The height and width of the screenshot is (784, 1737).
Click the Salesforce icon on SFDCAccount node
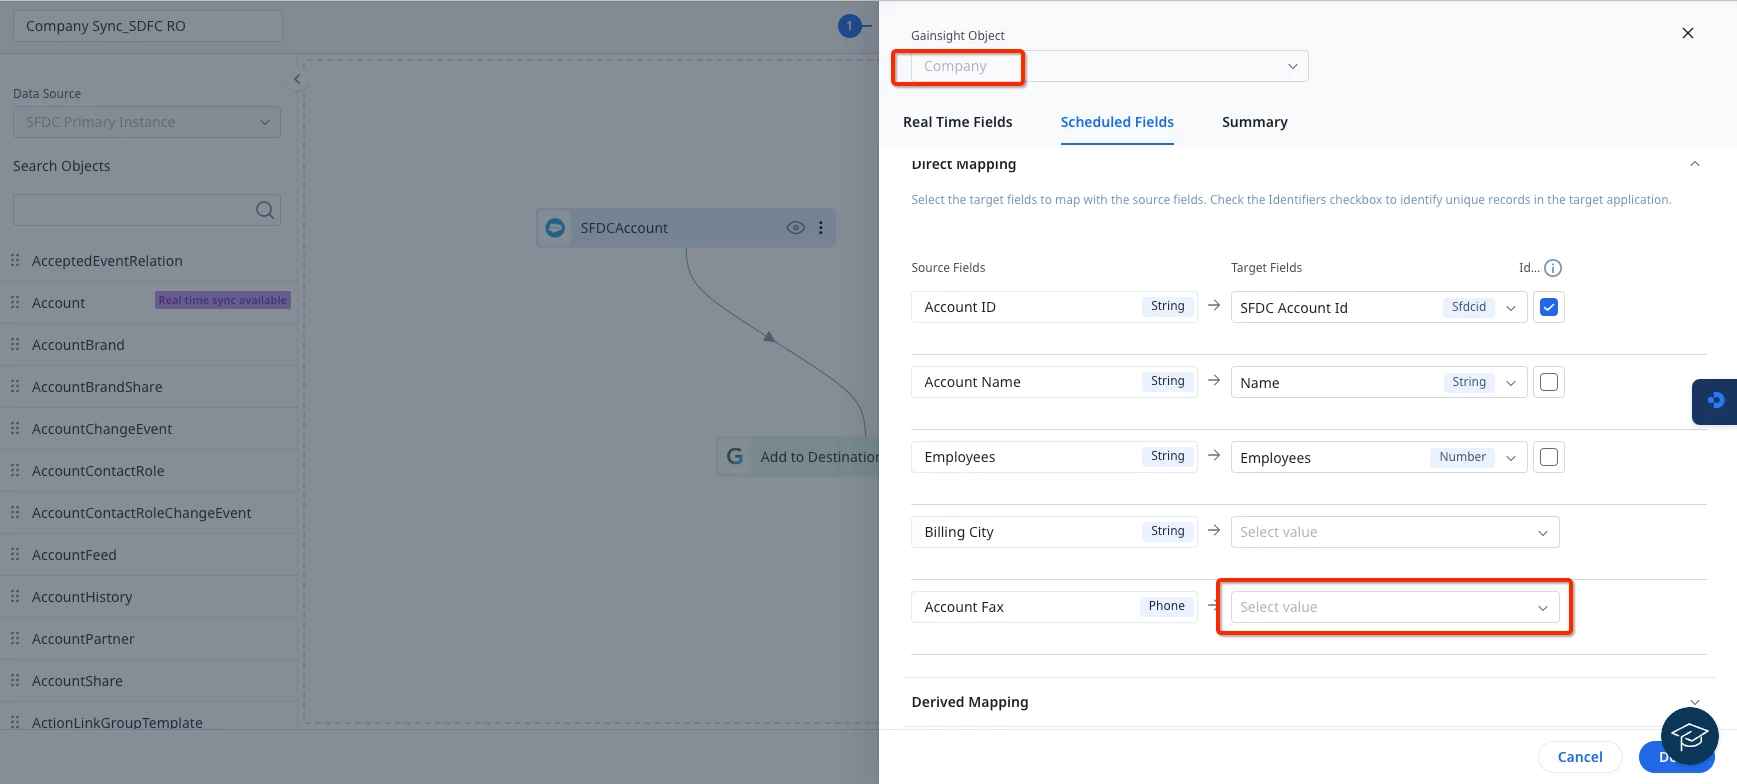point(555,228)
